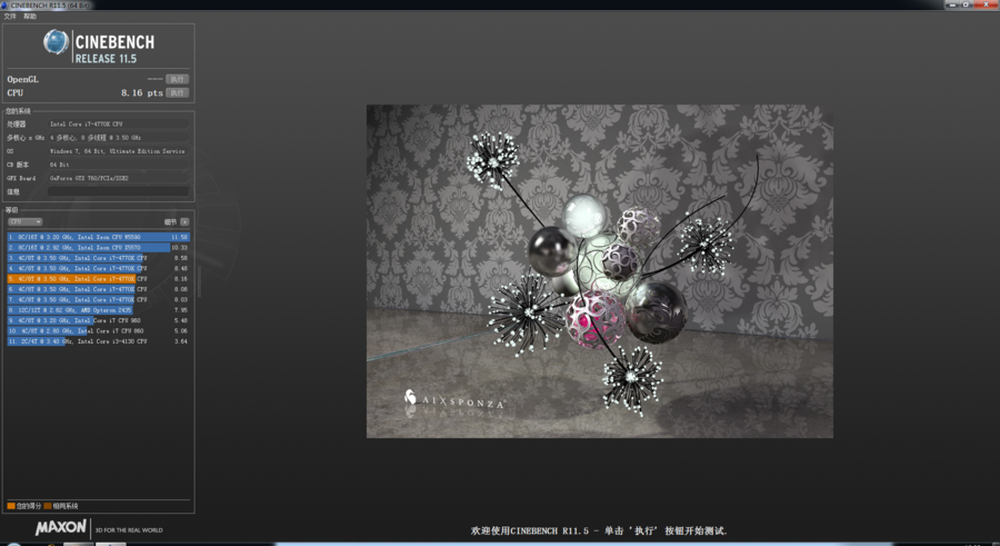This screenshot has height=546, width=1000.
Task: Click the cores field showing 3.50 GHz
Action: (x=118, y=137)
